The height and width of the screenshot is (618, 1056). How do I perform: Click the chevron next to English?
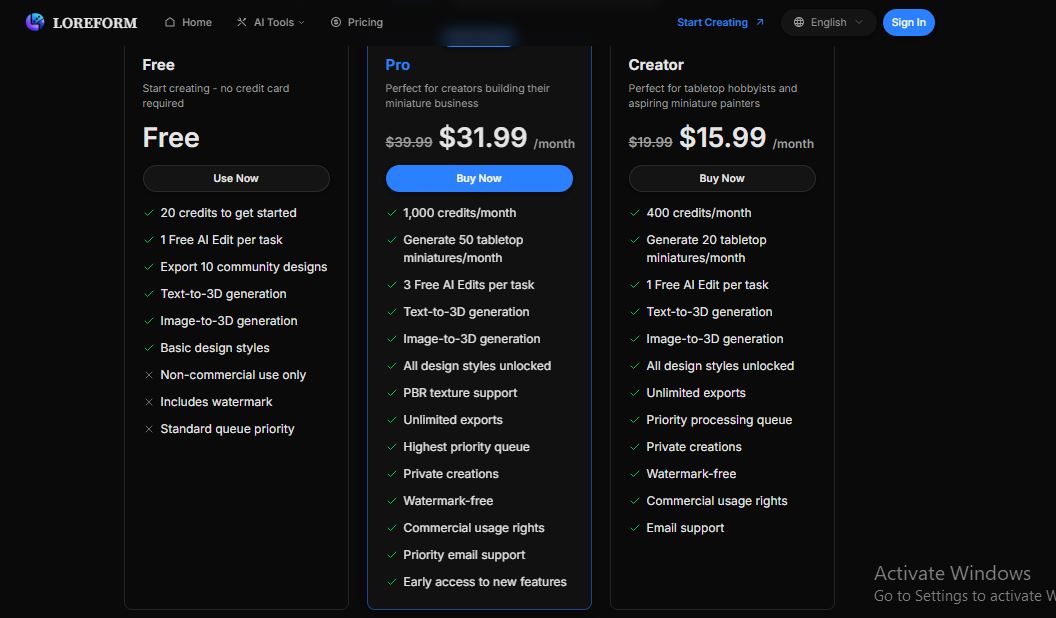coord(859,22)
